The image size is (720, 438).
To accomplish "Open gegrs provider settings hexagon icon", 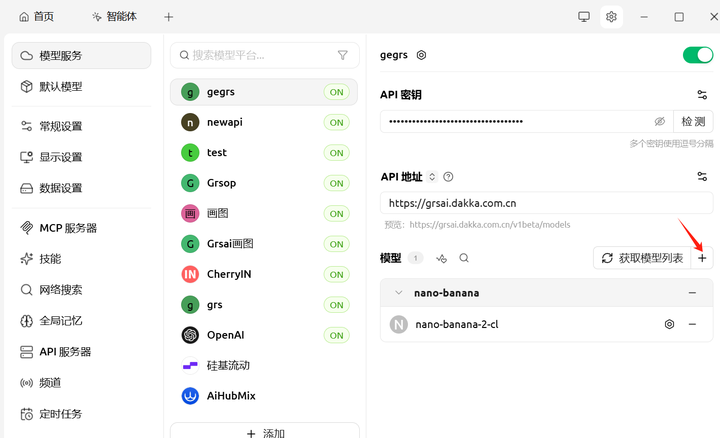I will [x=421, y=55].
